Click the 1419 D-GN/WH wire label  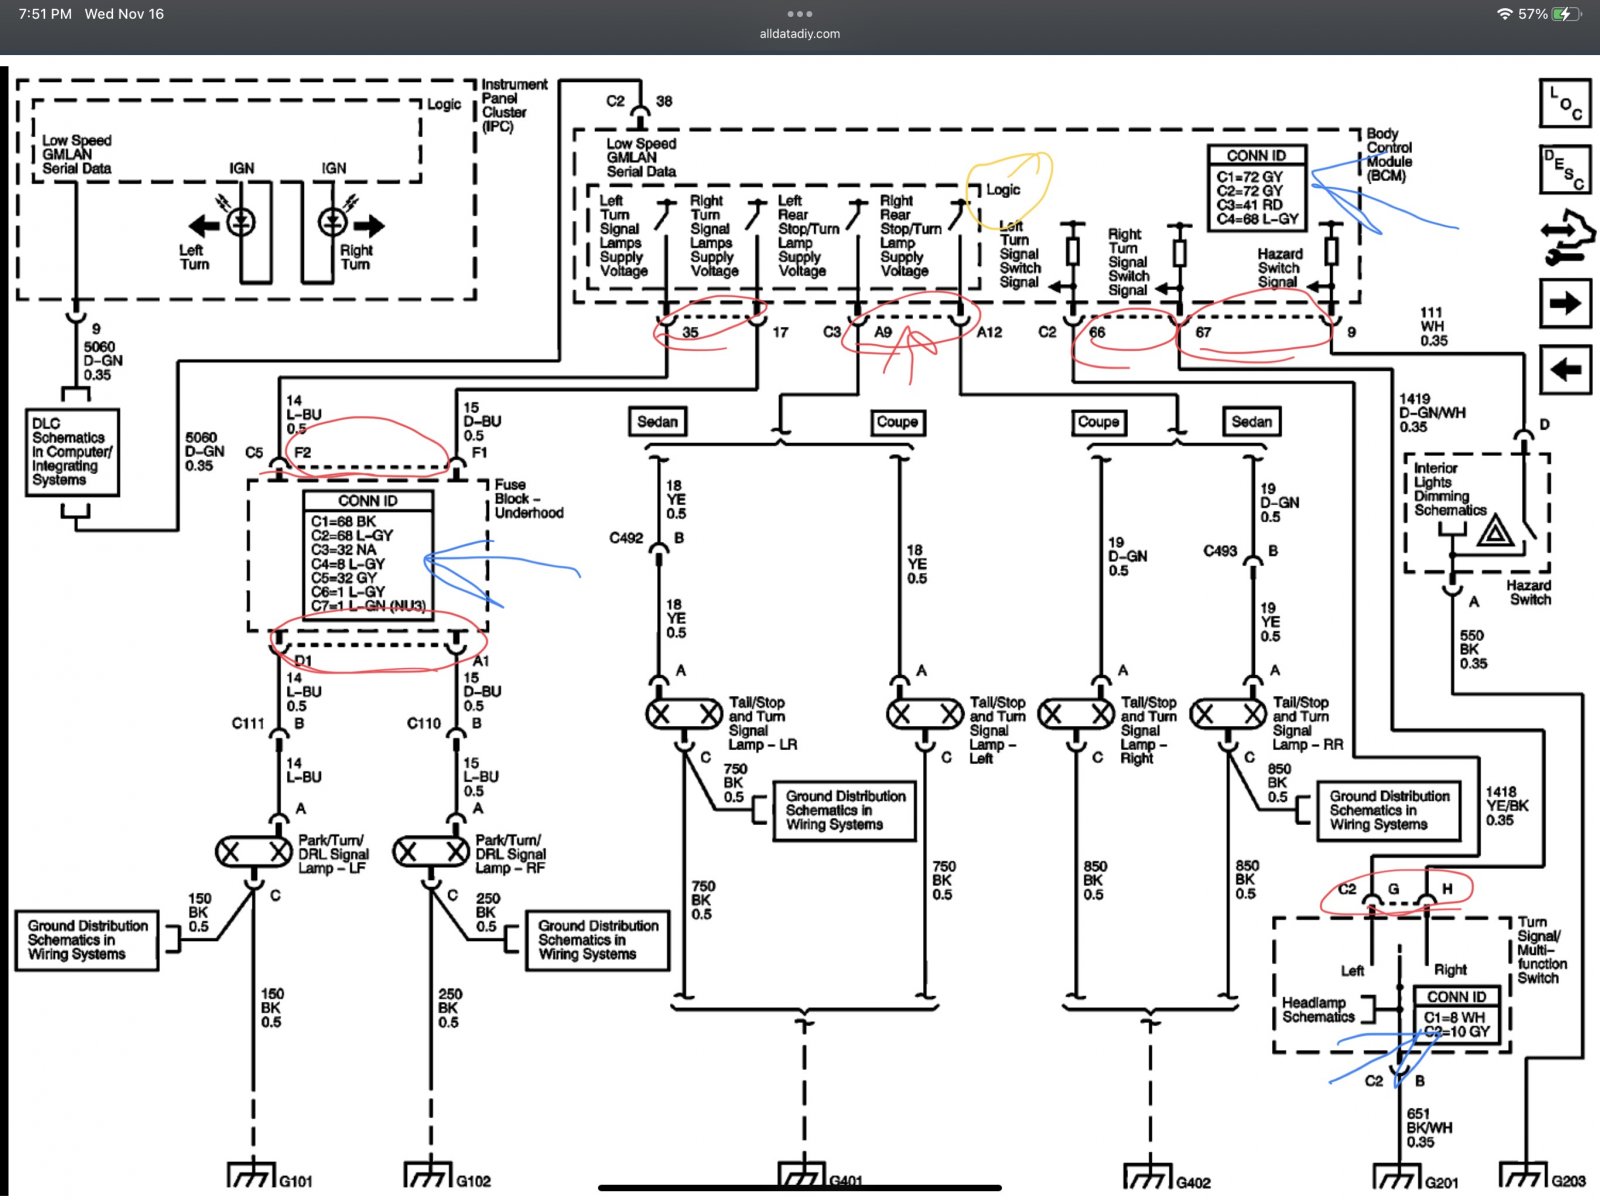tap(1432, 412)
